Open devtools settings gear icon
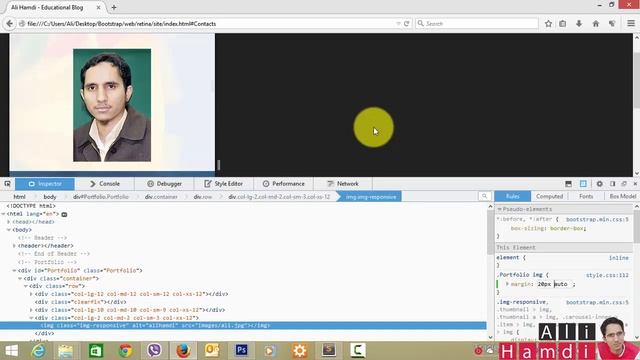 599,184
